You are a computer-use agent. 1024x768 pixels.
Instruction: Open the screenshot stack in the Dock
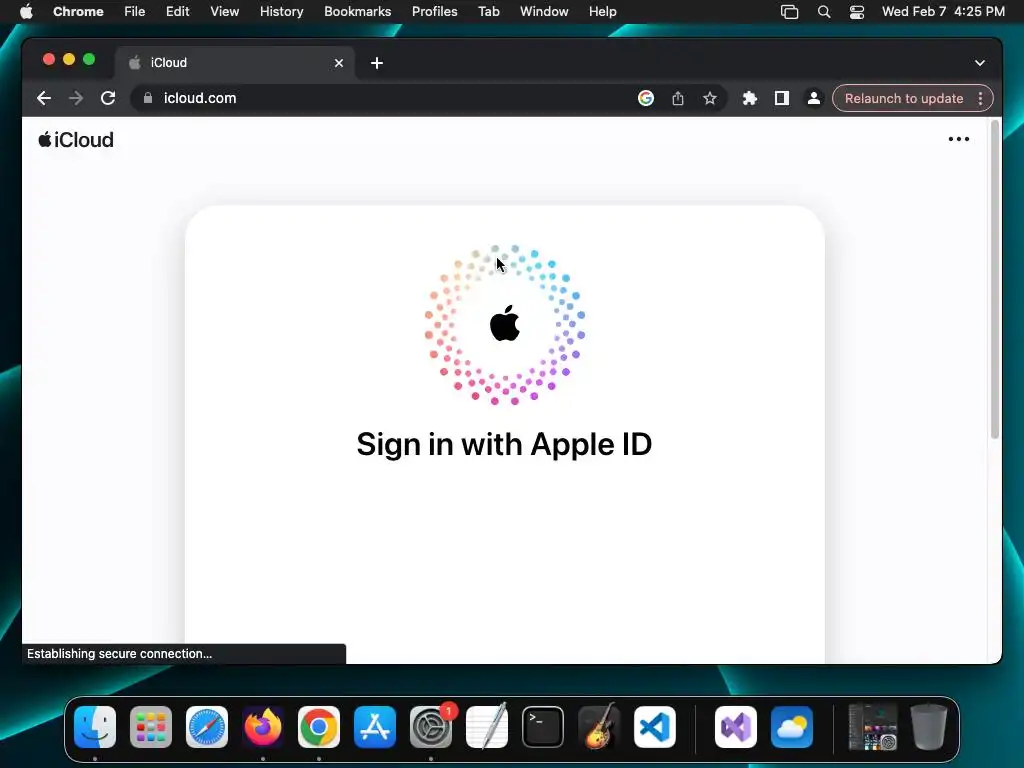873,727
